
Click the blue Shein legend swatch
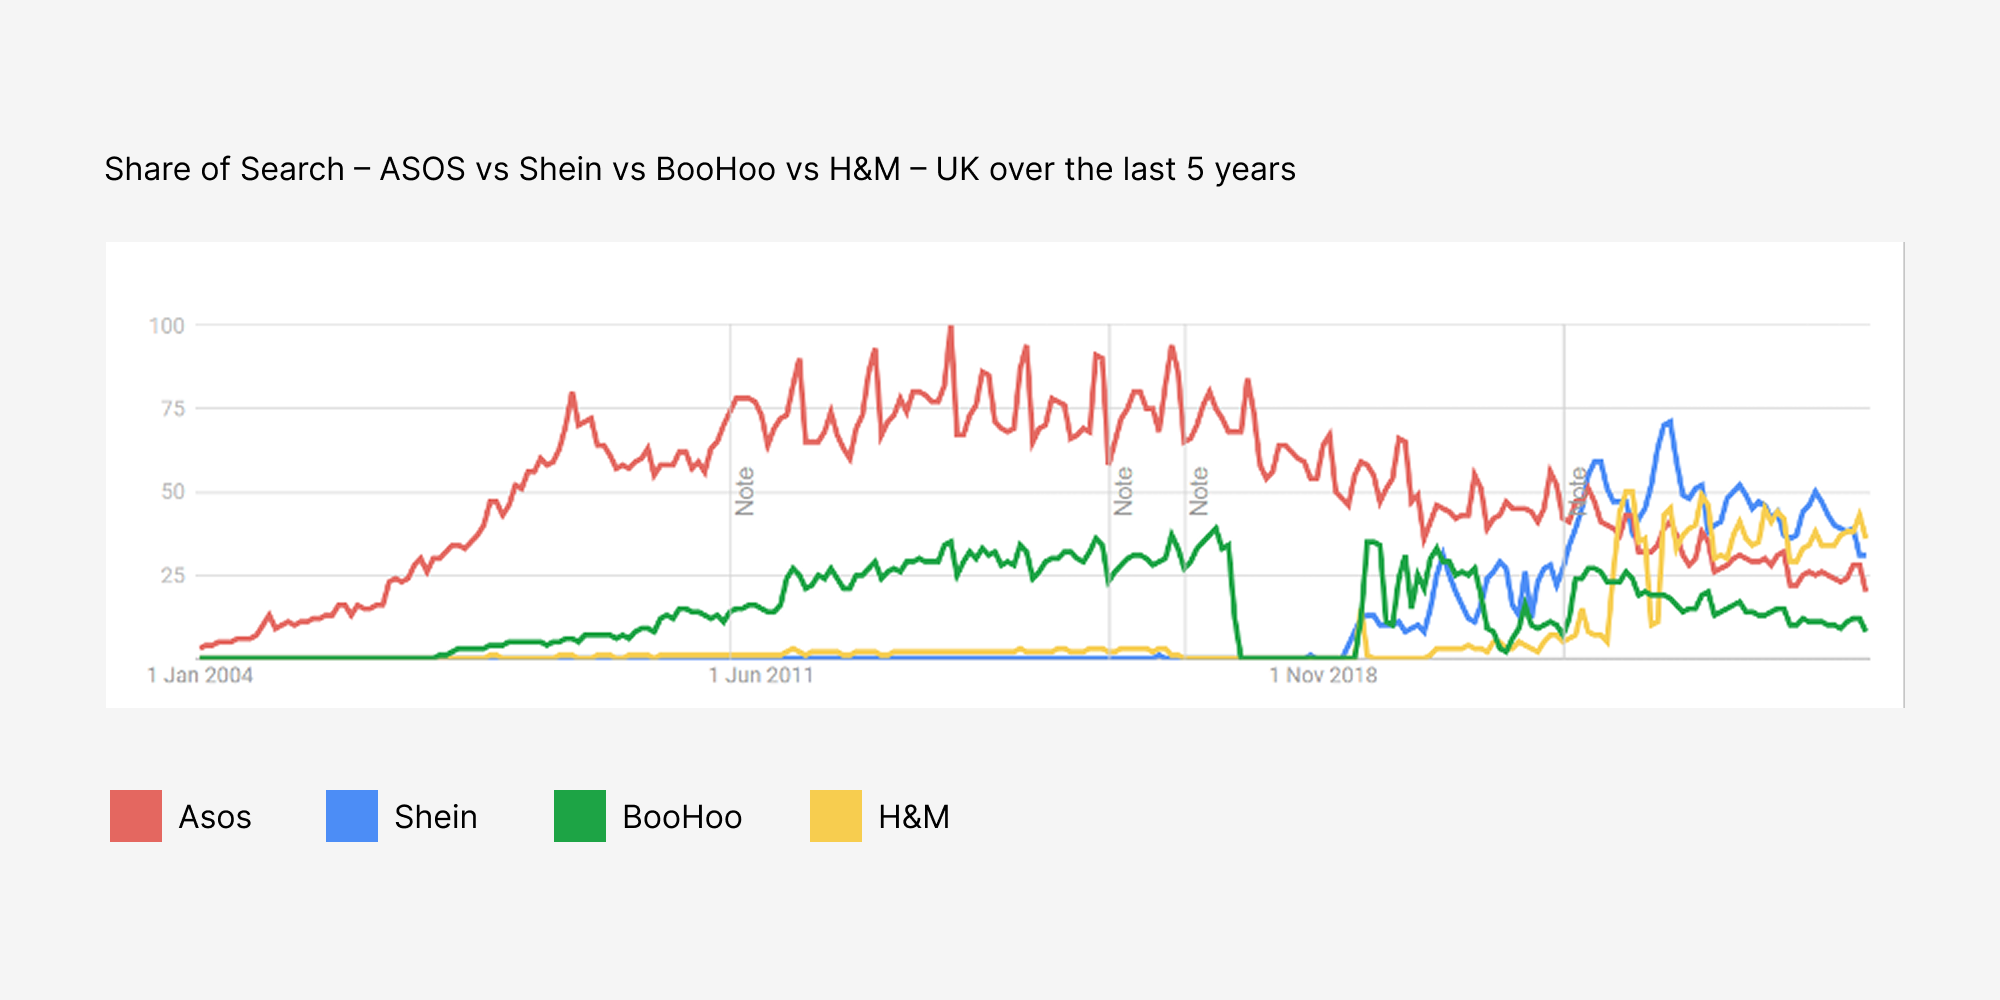point(352,816)
